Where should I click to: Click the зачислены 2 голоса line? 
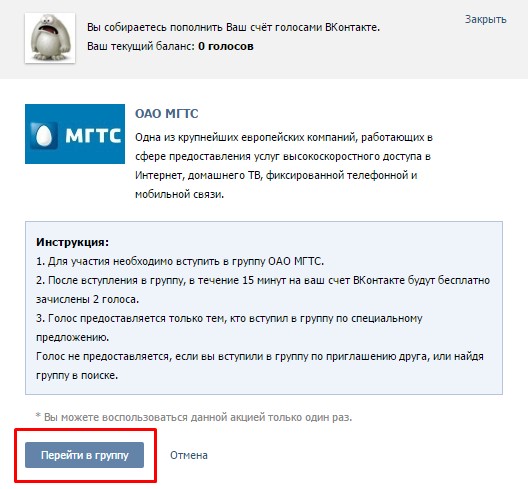(x=88, y=299)
